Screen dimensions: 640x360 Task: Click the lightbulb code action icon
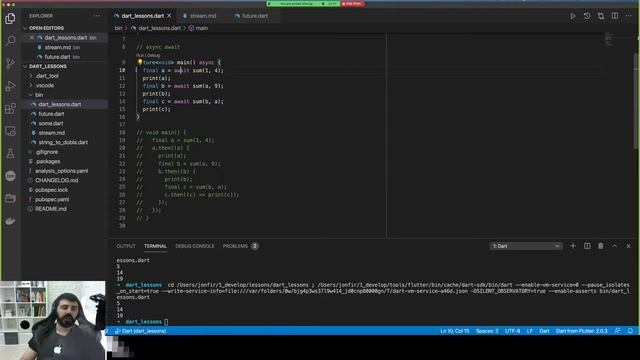(x=140, y=62)
